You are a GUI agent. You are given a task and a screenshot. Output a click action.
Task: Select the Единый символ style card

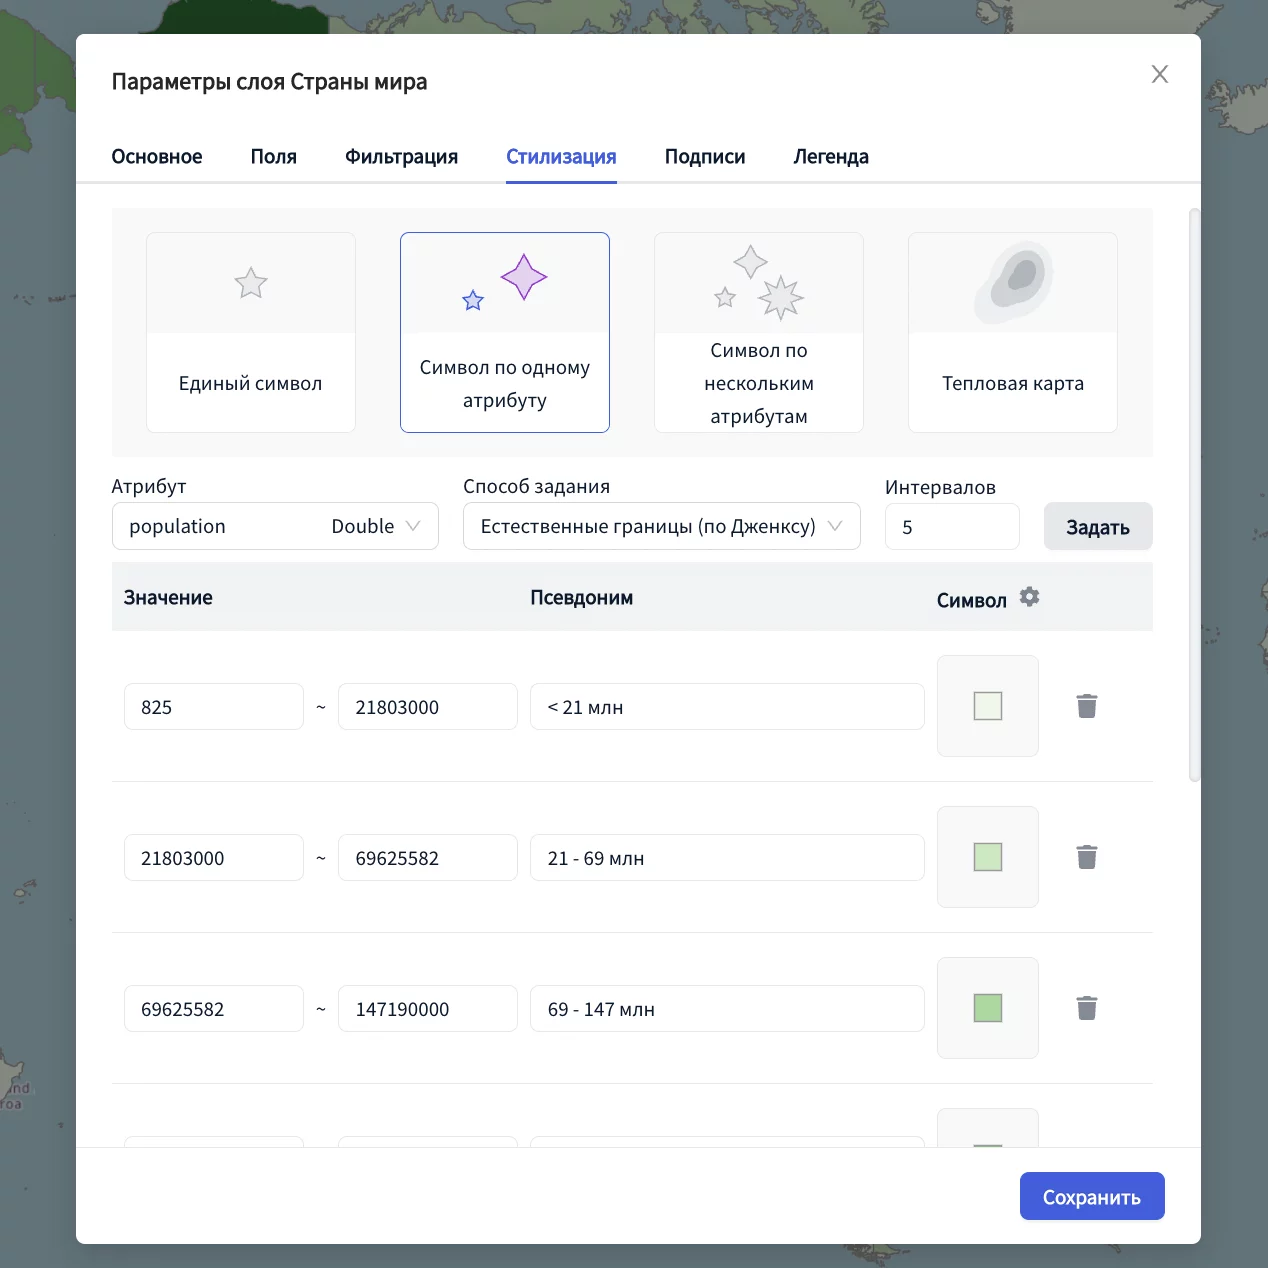[251, 332]
